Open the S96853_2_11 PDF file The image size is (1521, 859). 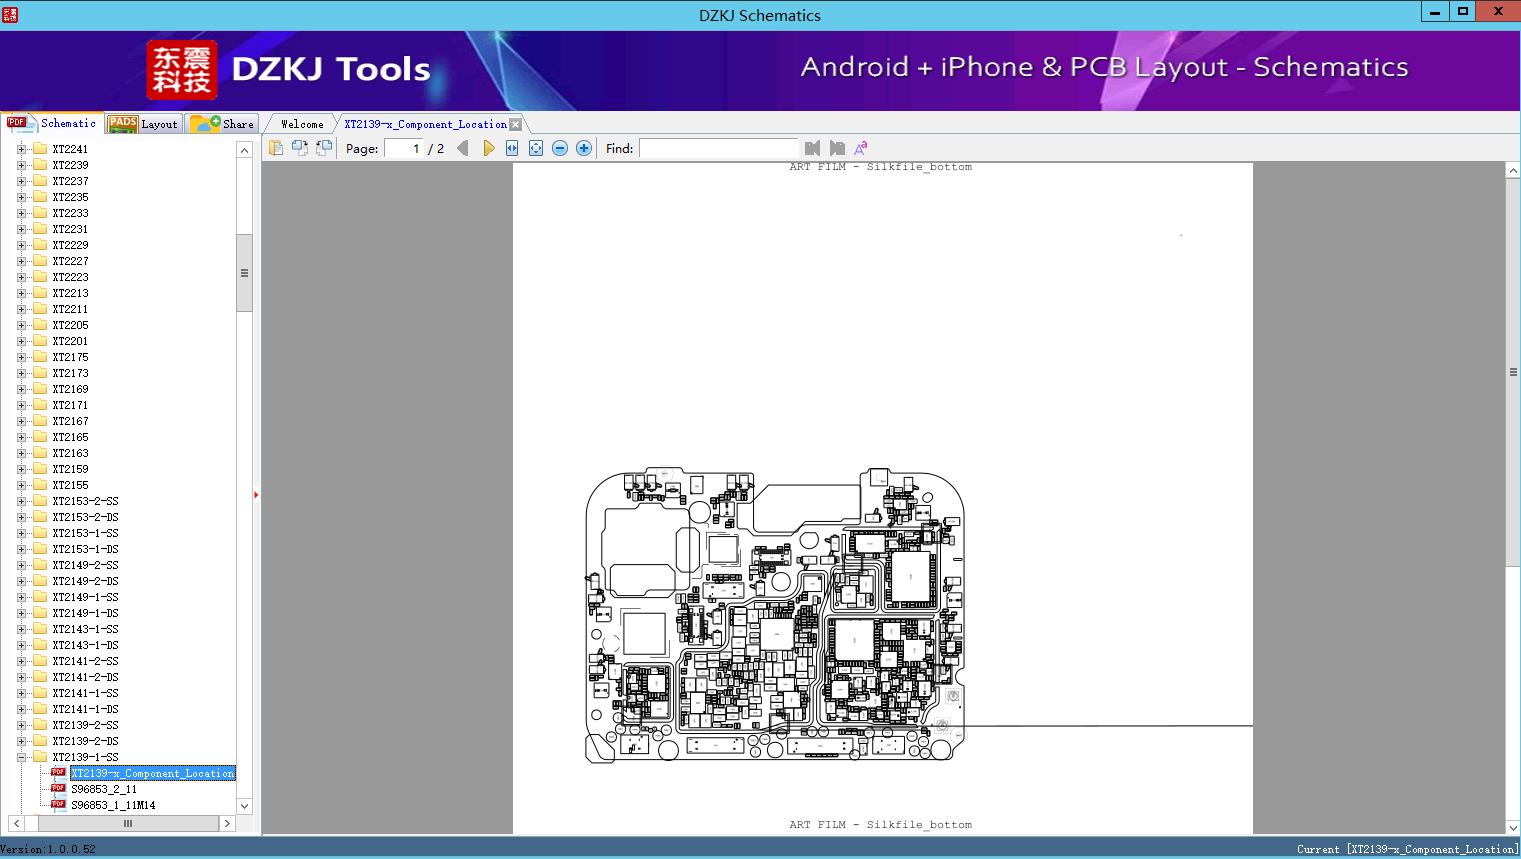click(103, 789)
